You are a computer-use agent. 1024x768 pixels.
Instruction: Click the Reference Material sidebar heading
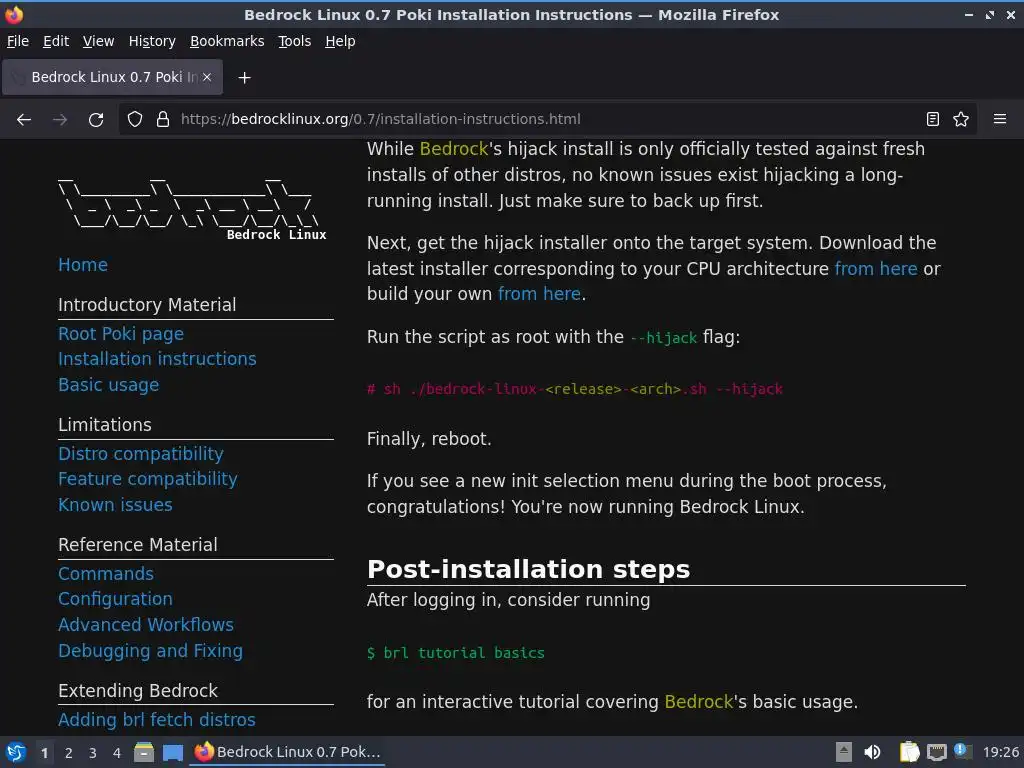pos(138,545)
